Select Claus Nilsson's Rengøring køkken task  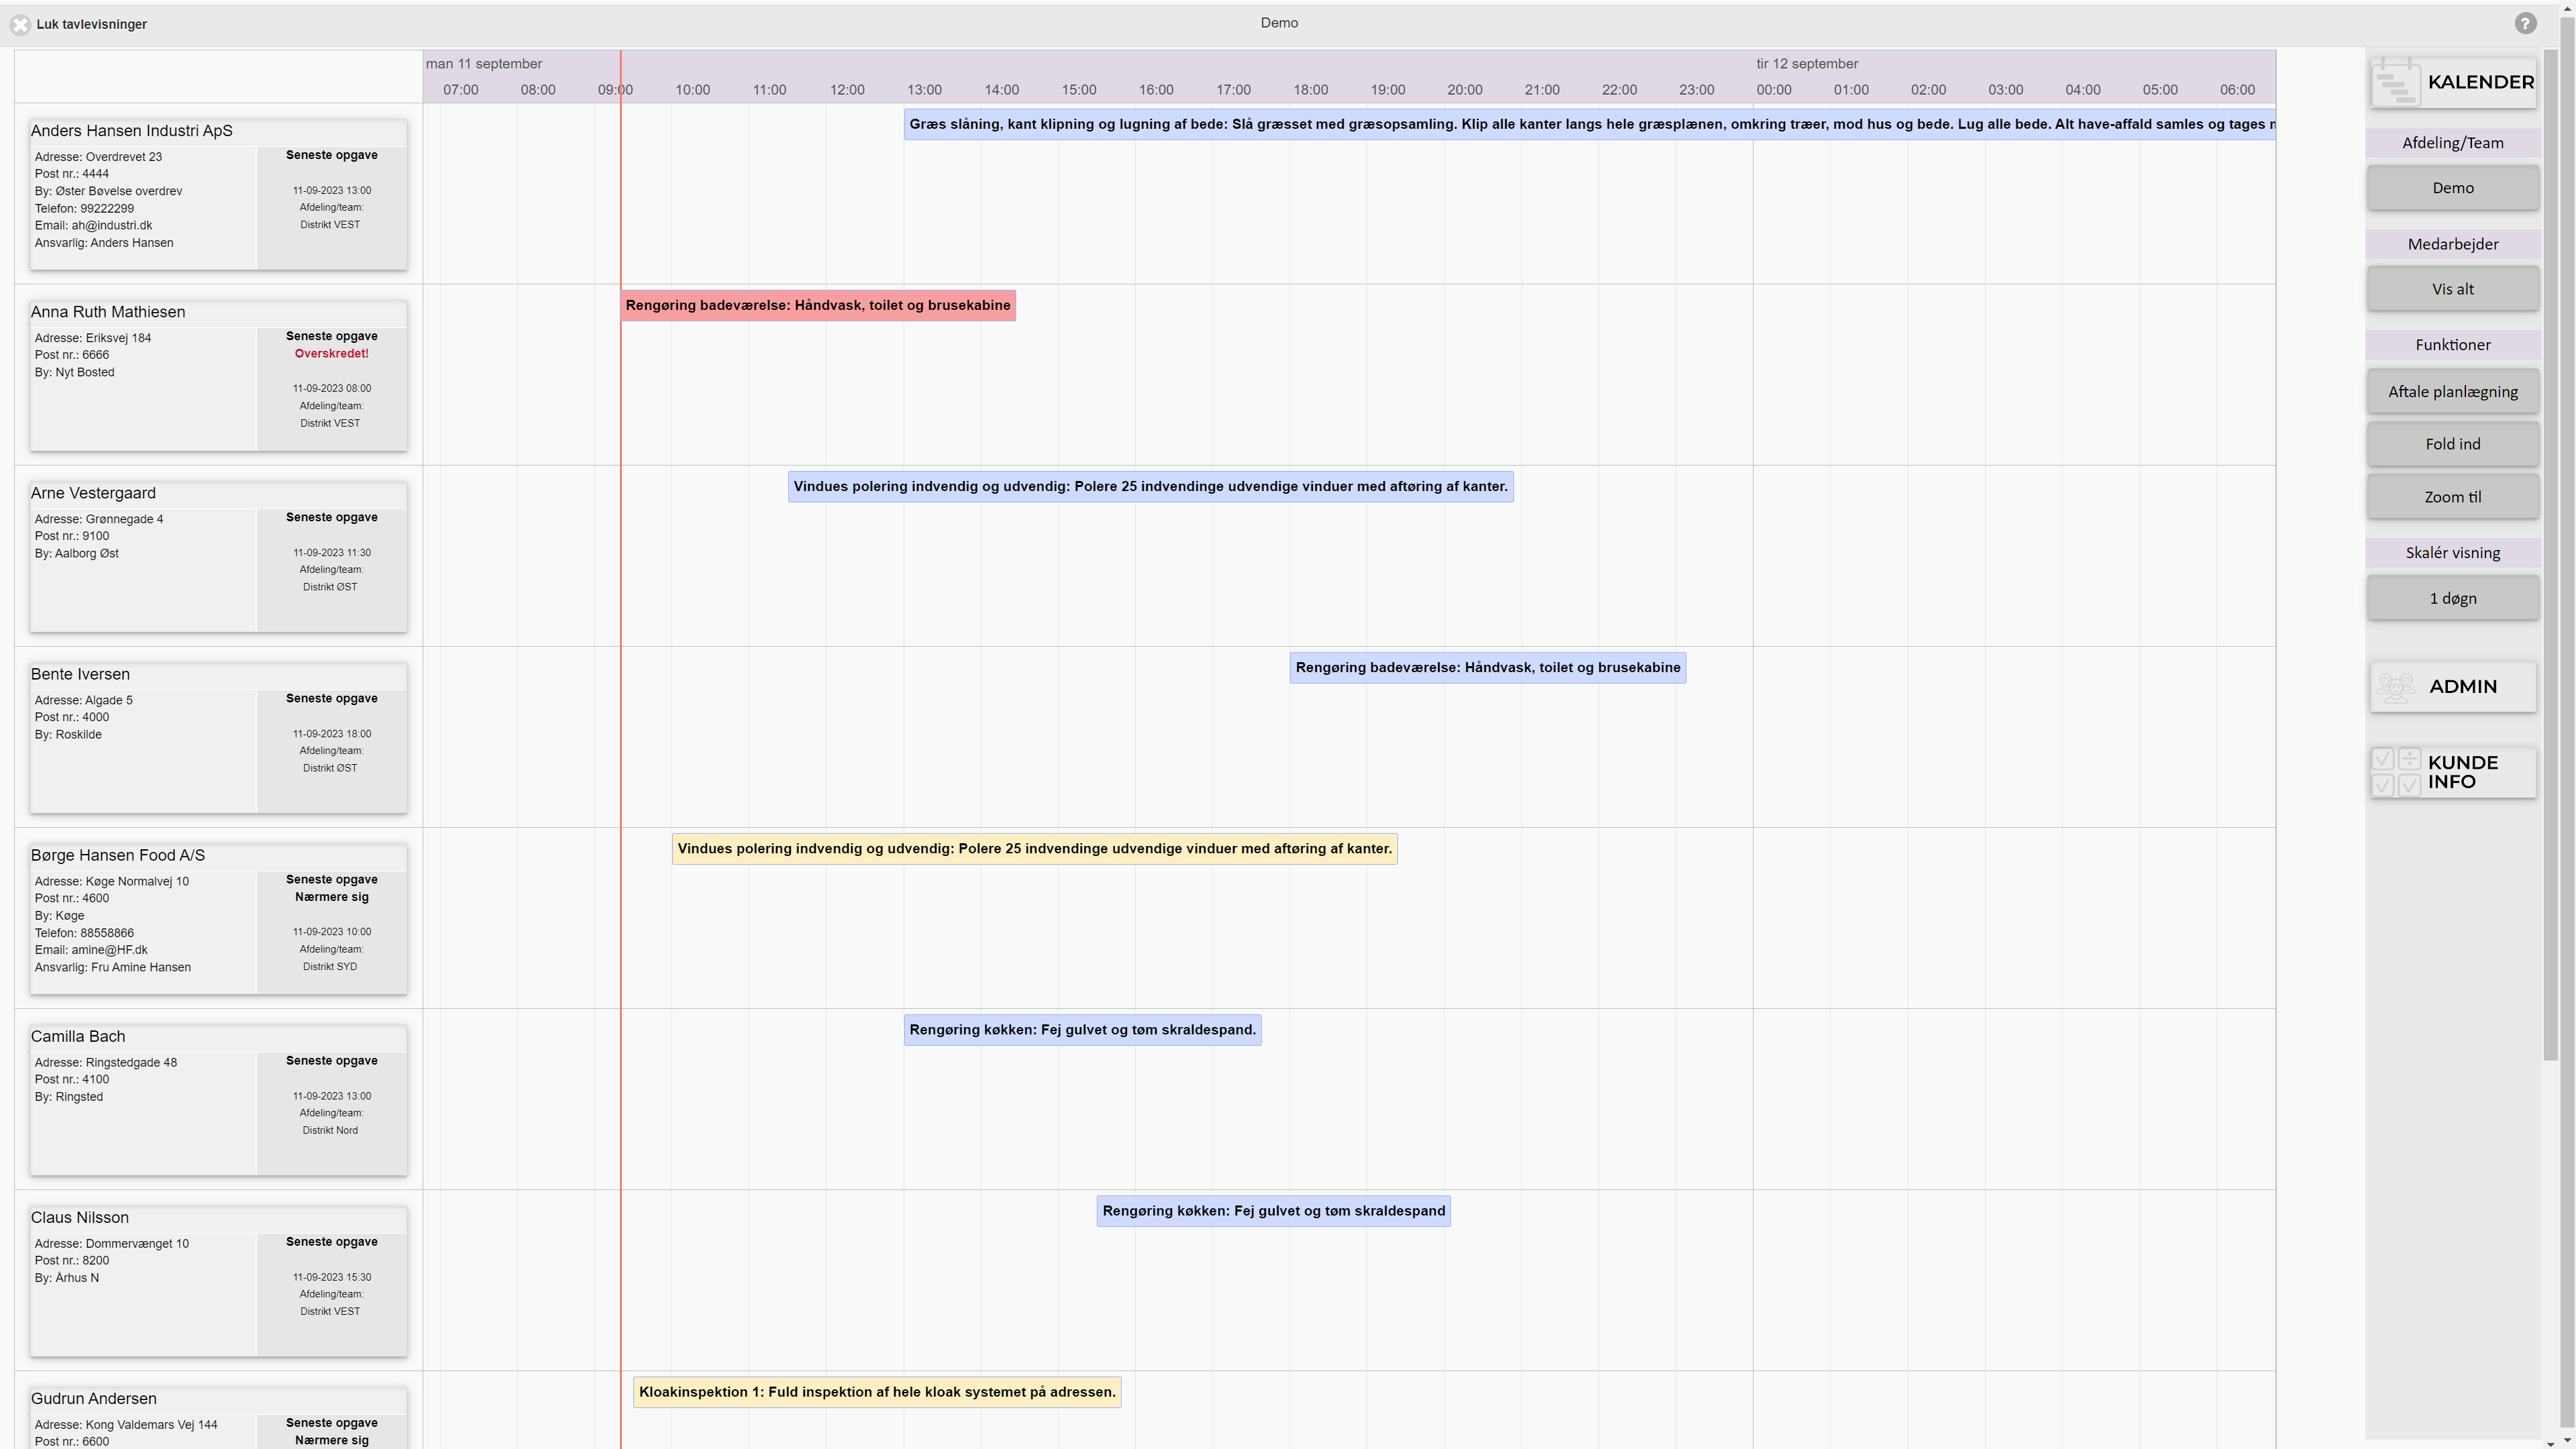coord(1273,1210)
